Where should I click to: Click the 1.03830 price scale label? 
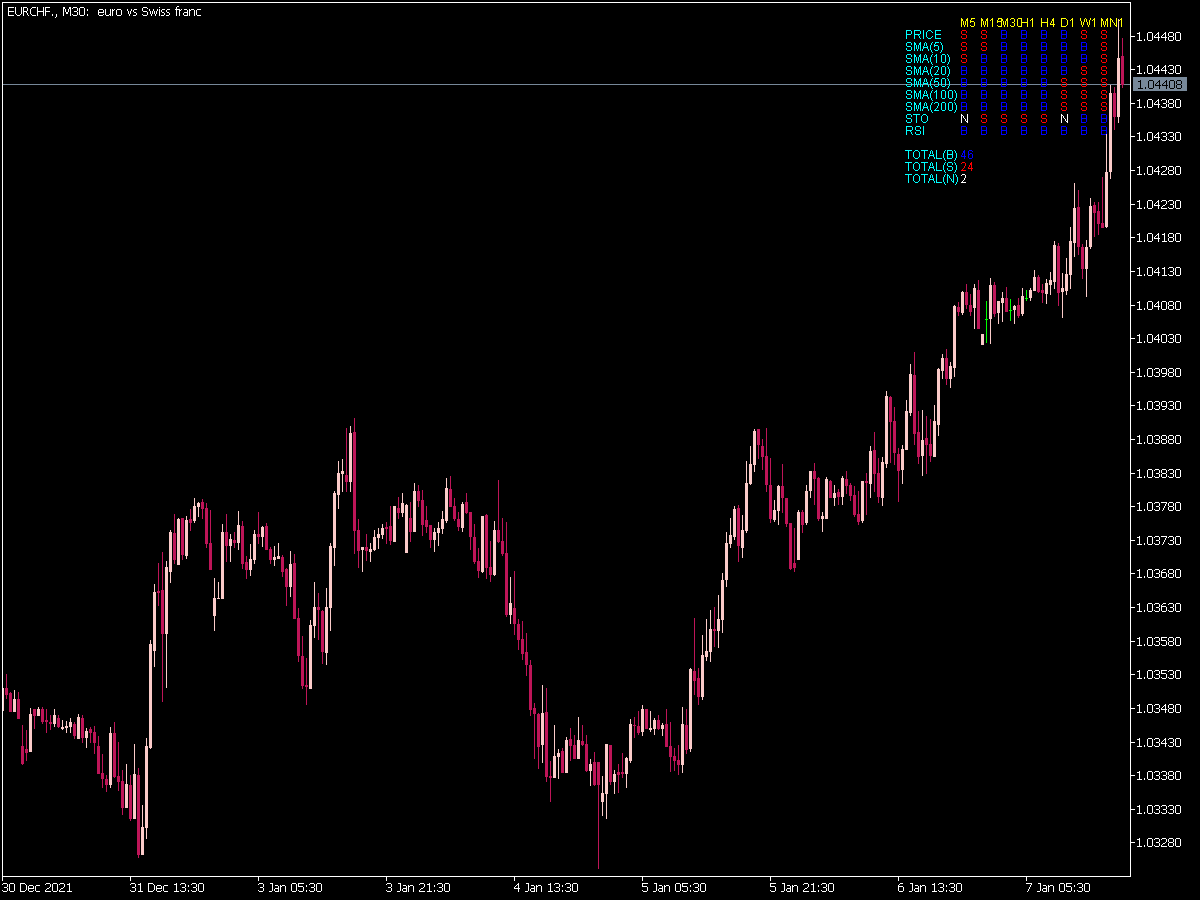point(1157,473)
